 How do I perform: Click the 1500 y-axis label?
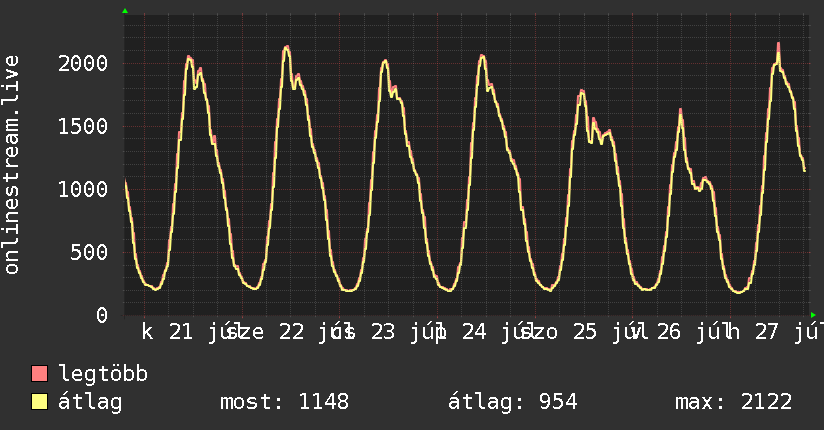[x=83, y=127]
